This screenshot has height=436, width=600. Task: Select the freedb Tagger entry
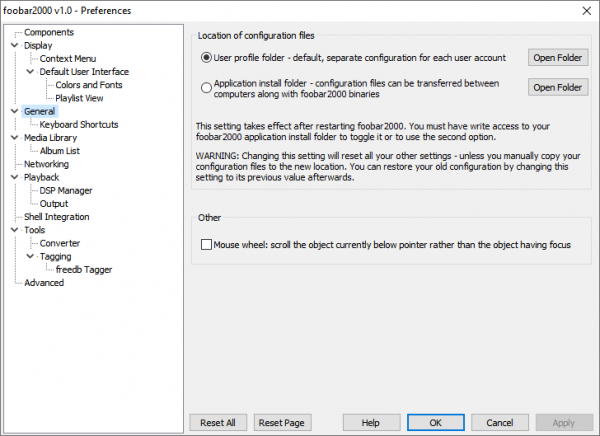[85, 269]
